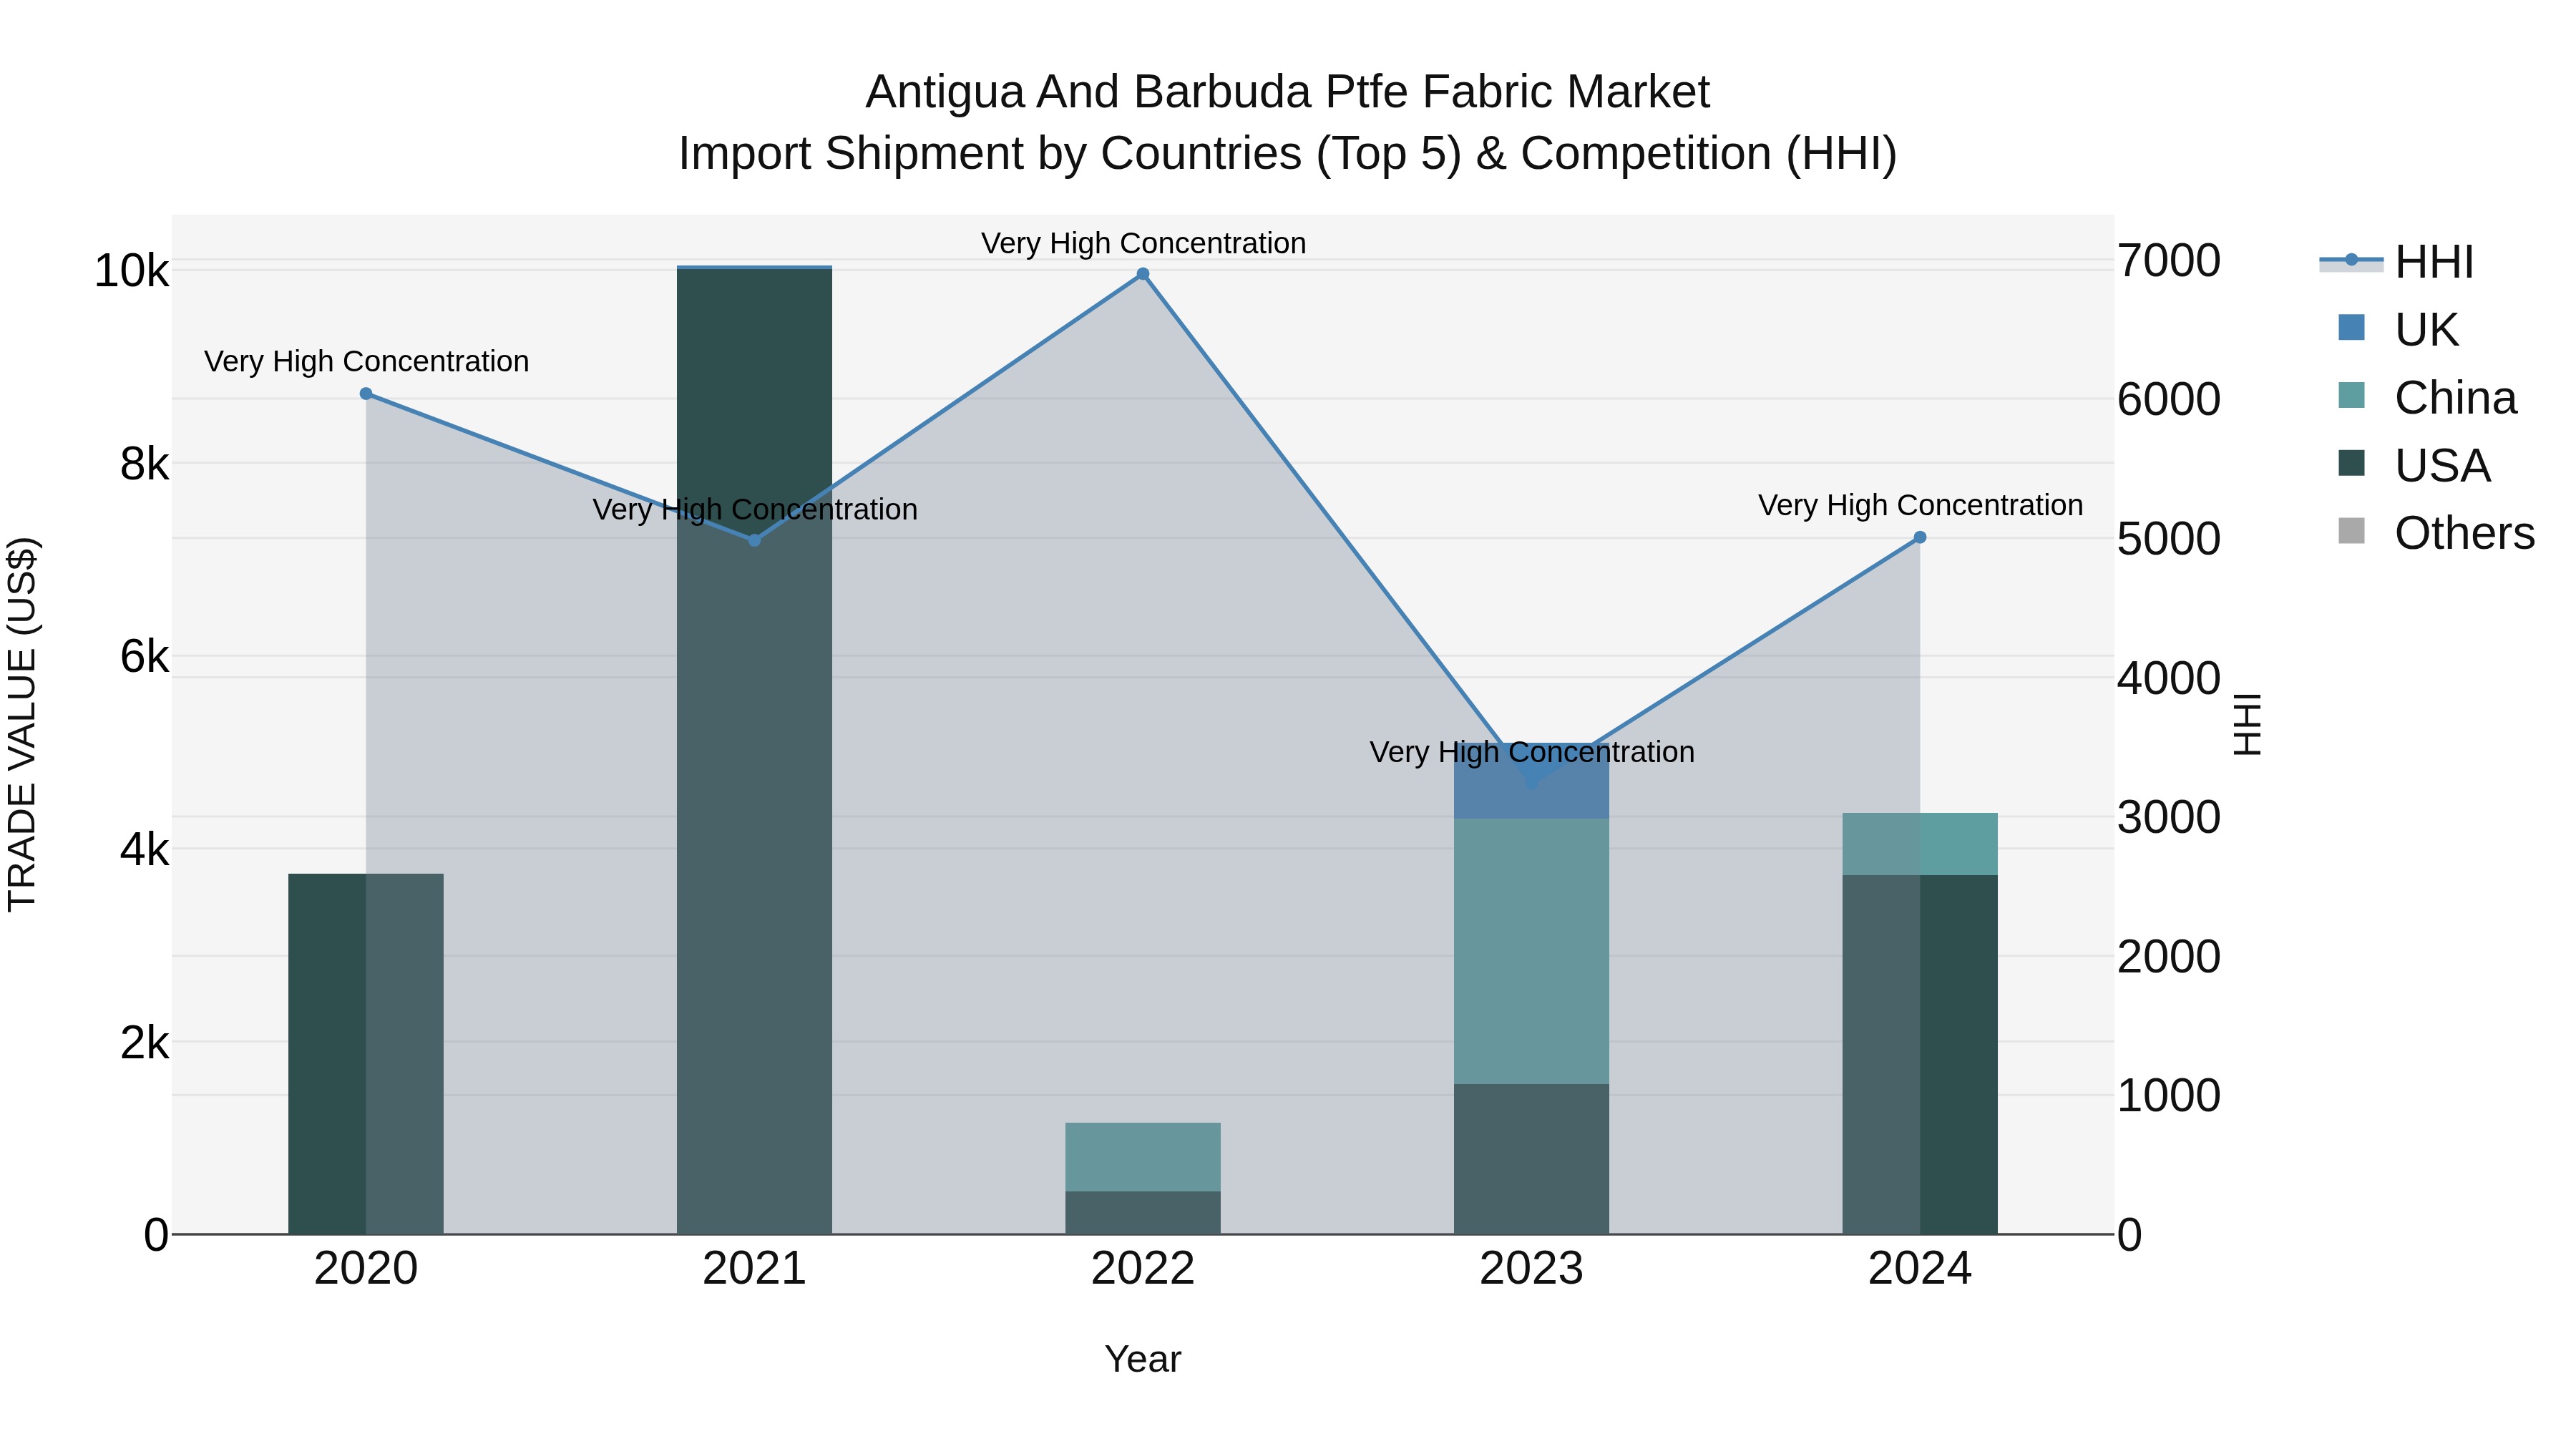The width and height of the screenshot is (2576, 1449).
Task: Click the 2021 USA bar
Action: coord(755,752)
